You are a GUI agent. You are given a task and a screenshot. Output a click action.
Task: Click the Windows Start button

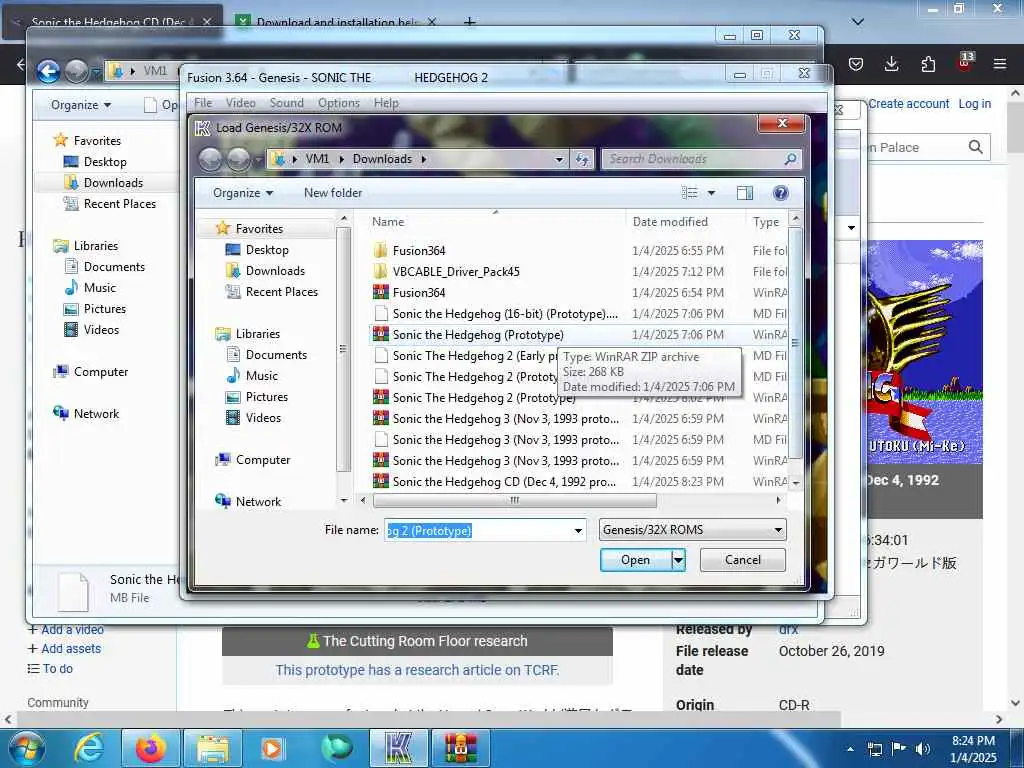27,748
